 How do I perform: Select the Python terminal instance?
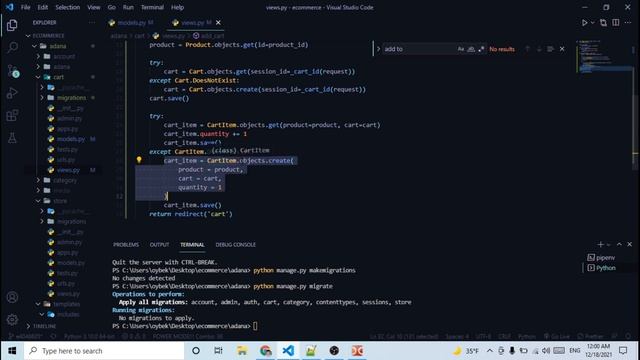601,268
